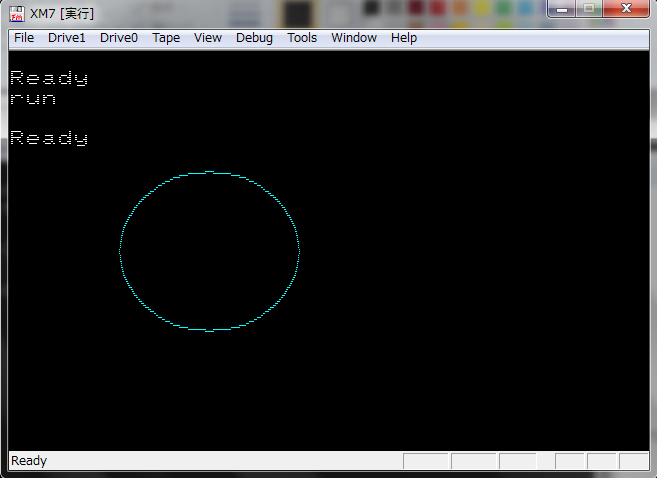Close the XM7 emulator window

(628, 10)
